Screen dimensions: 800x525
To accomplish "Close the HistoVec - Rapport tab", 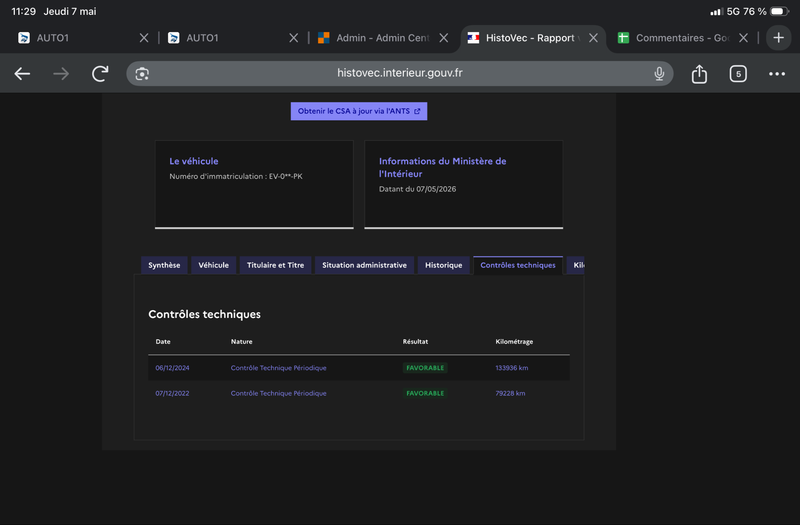I will [593, 38].
